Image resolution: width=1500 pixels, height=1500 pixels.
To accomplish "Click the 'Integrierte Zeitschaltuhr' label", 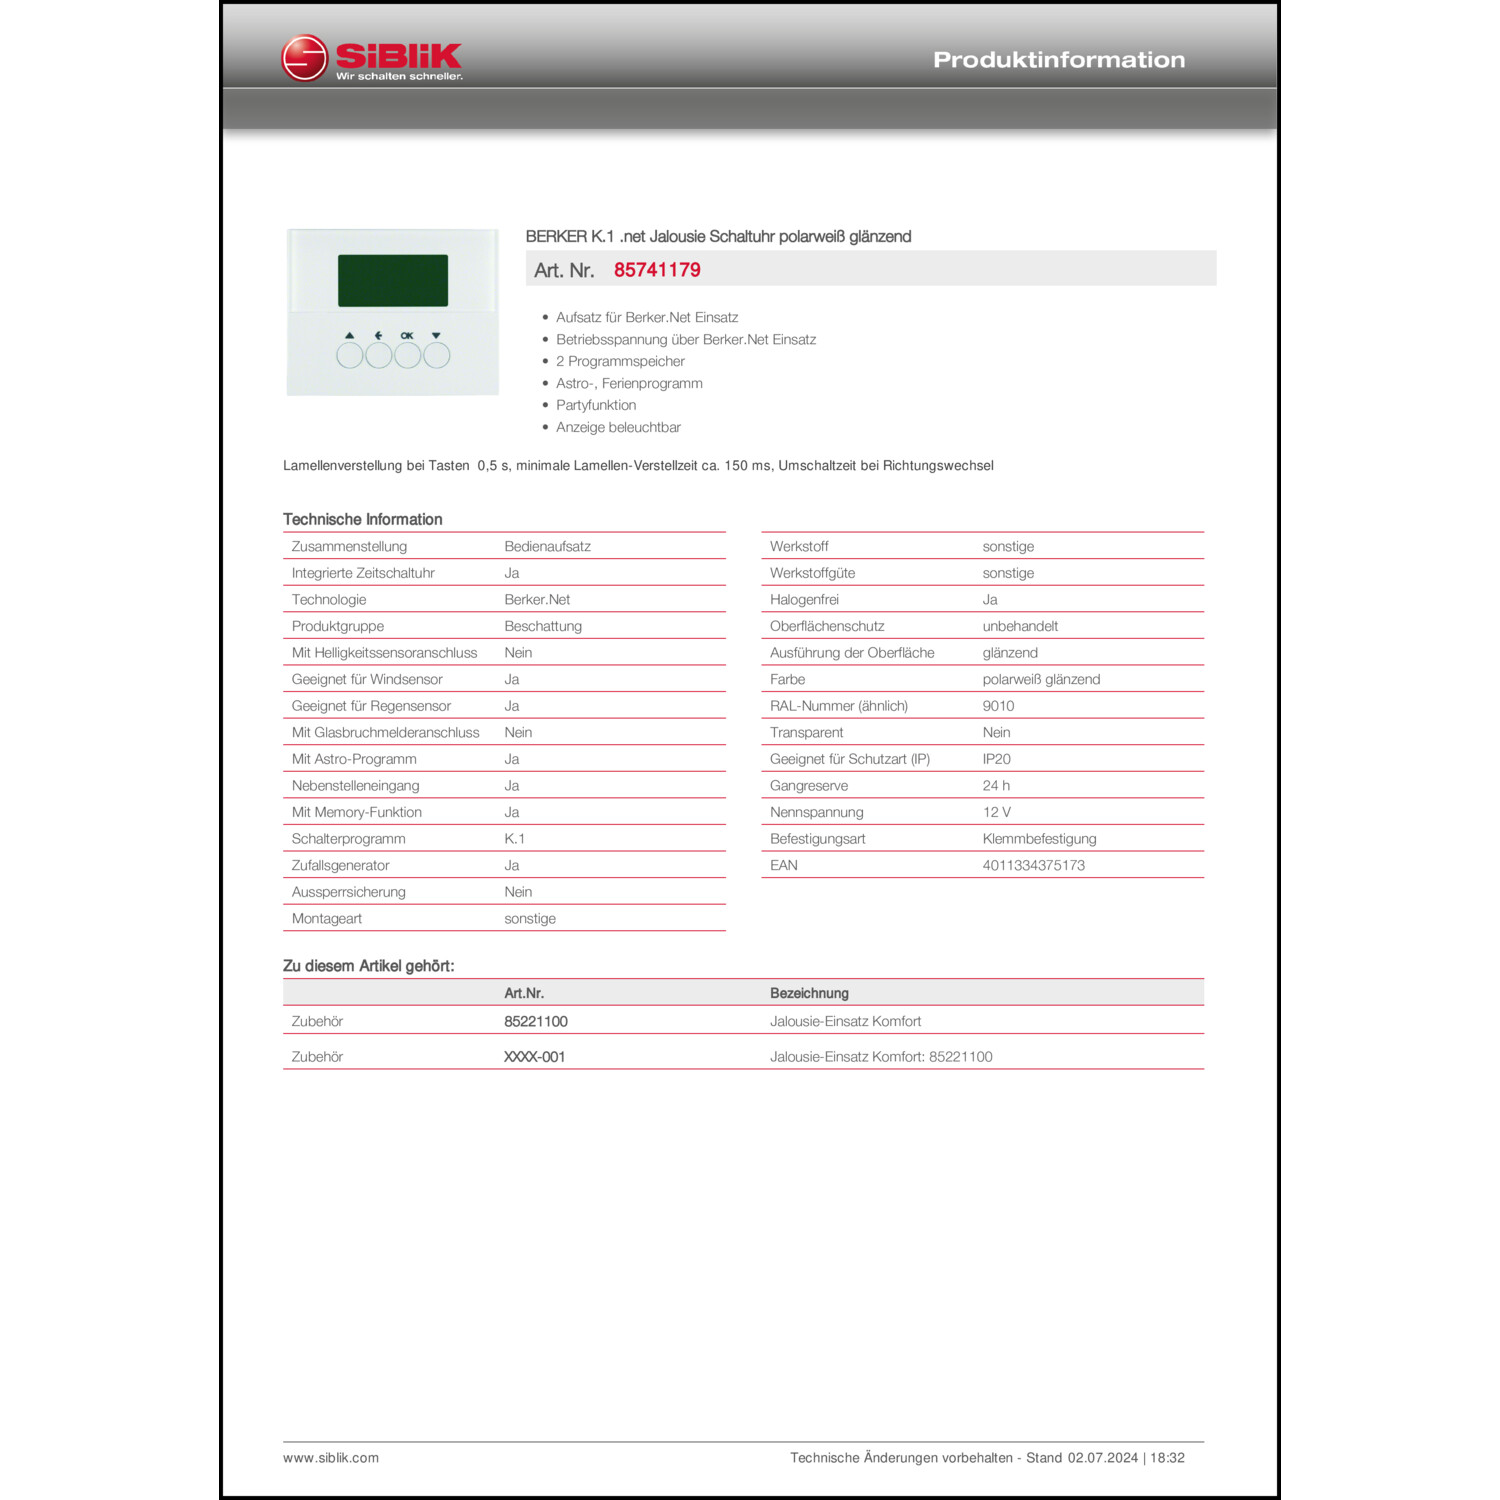I will tap(363, 573).
